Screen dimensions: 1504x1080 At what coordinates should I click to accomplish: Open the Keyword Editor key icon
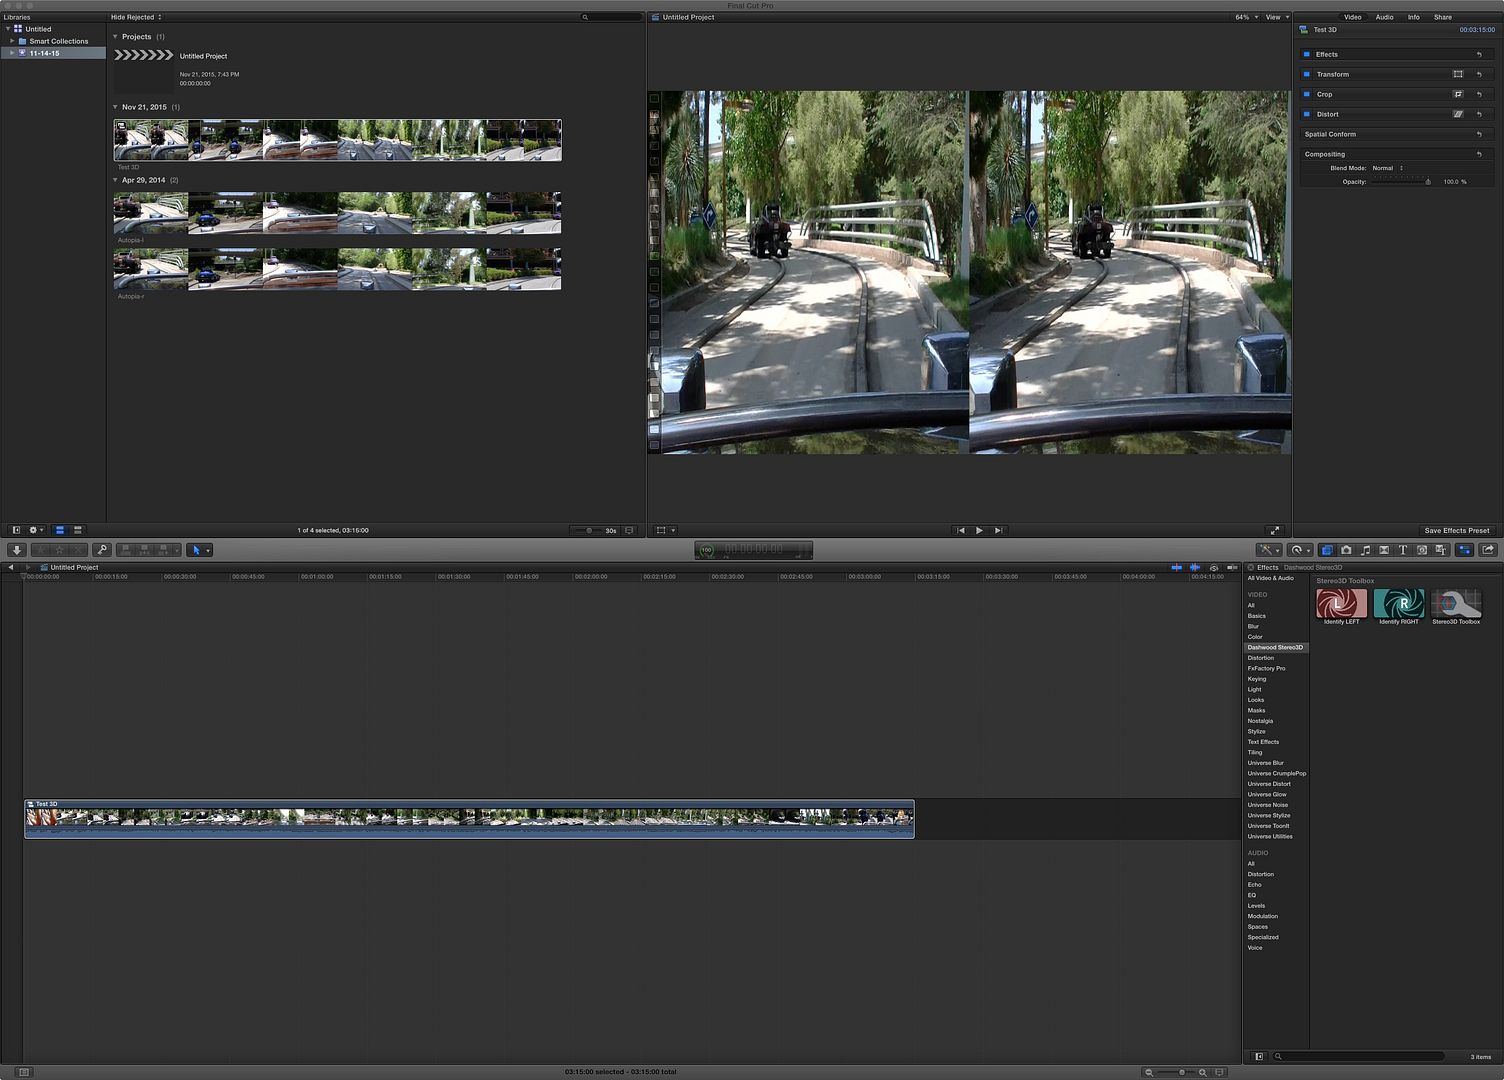[101, 550]
